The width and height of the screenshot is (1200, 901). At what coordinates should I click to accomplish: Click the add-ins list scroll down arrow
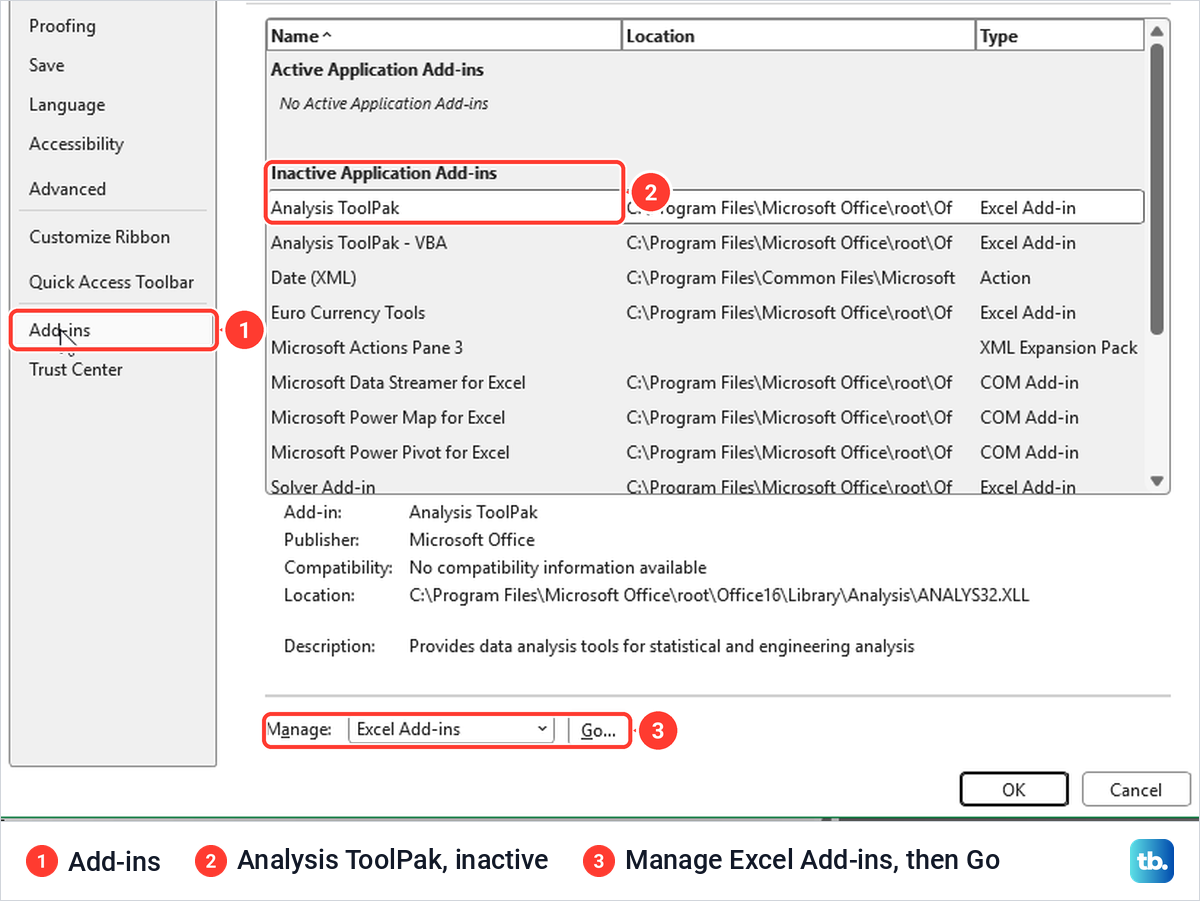[1157, 482]
